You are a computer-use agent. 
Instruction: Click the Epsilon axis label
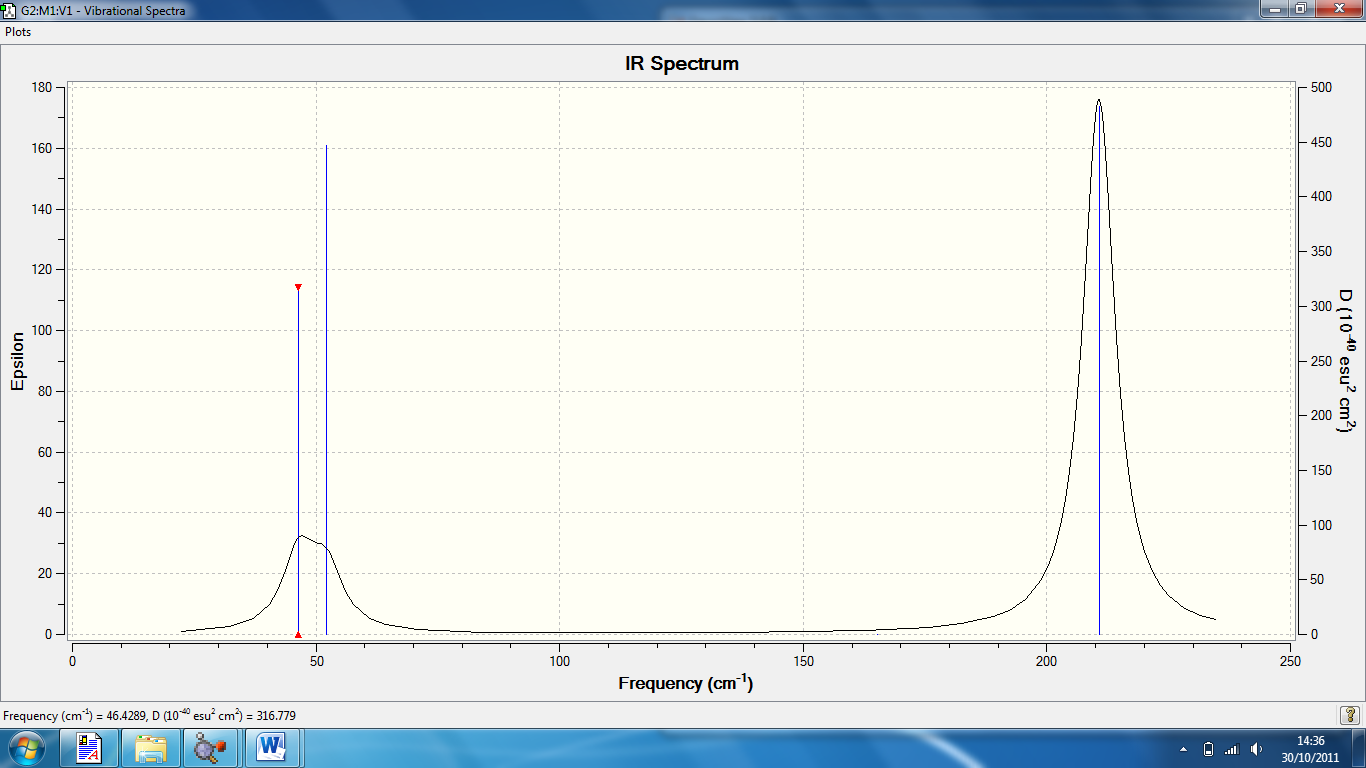pyautogui.click(x=18, y=361)
